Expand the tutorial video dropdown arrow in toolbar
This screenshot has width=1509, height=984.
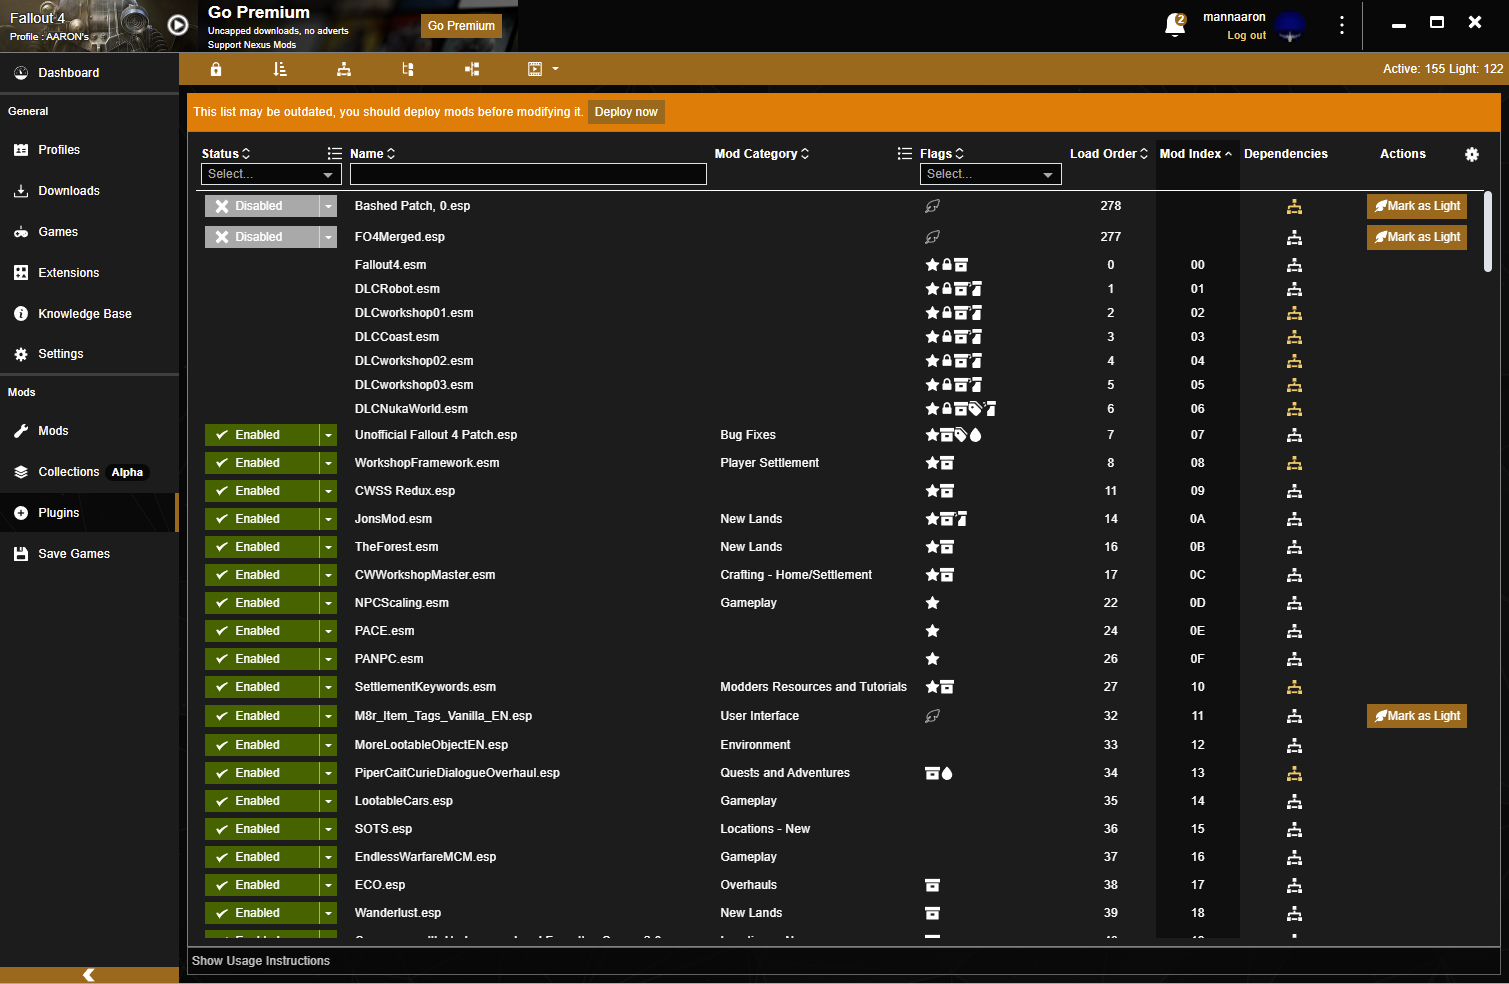point(555,69)
